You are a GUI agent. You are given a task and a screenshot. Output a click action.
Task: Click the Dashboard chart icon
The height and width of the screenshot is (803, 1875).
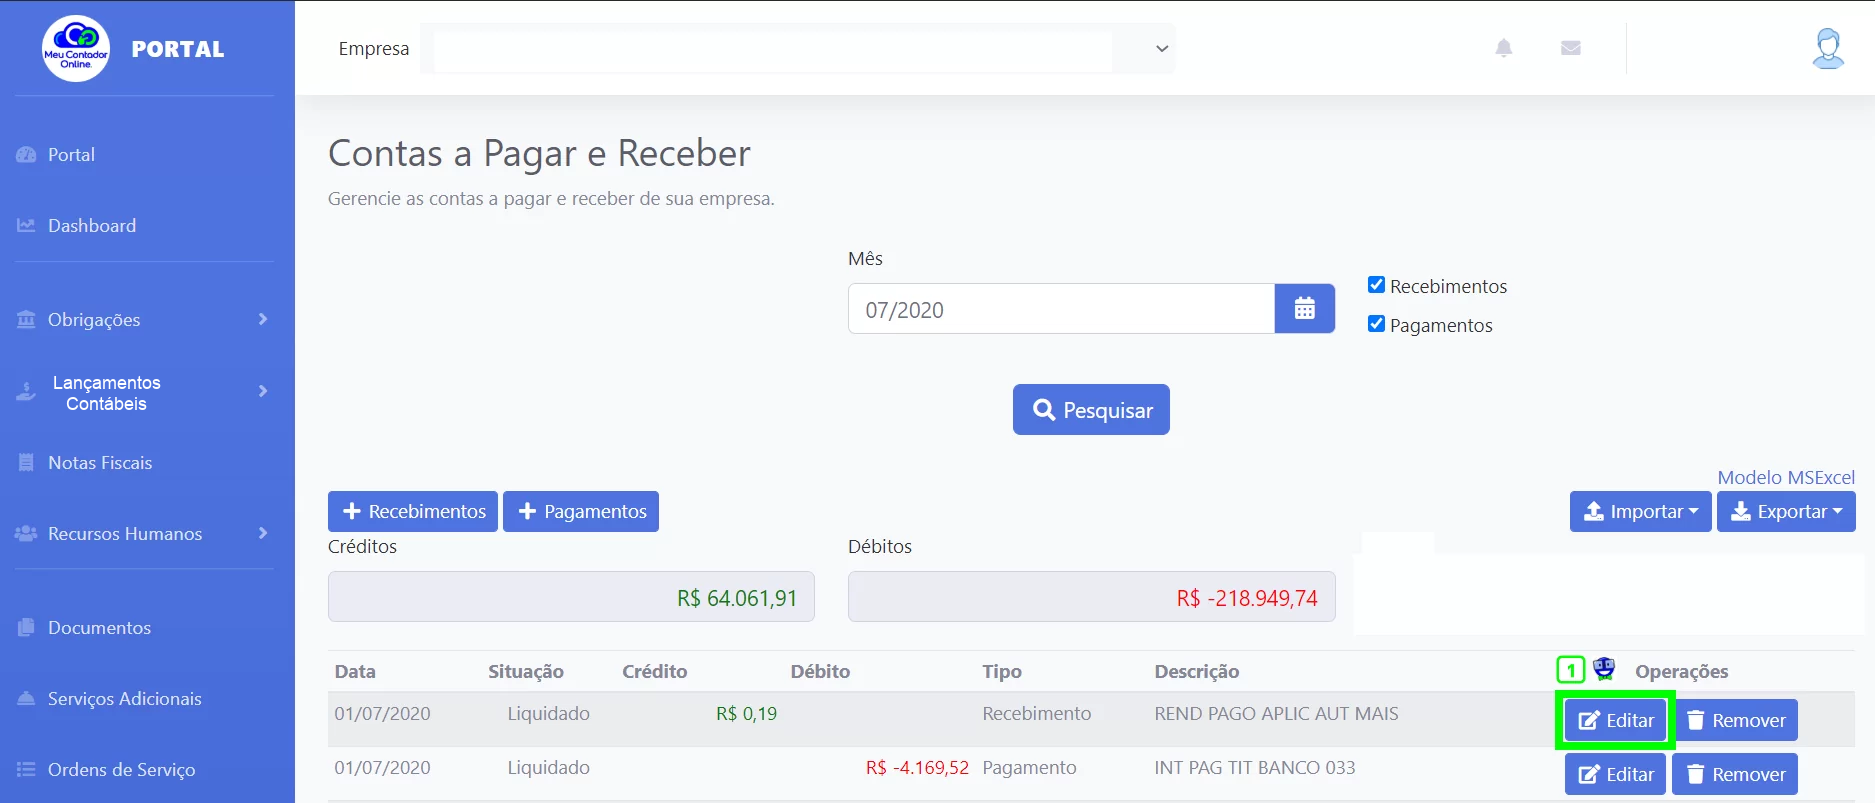26,226
